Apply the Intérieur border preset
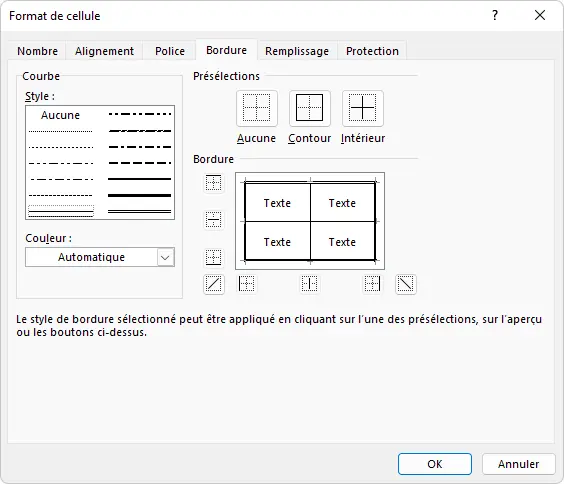Screen dimensions: 564x484 point(363,108)
